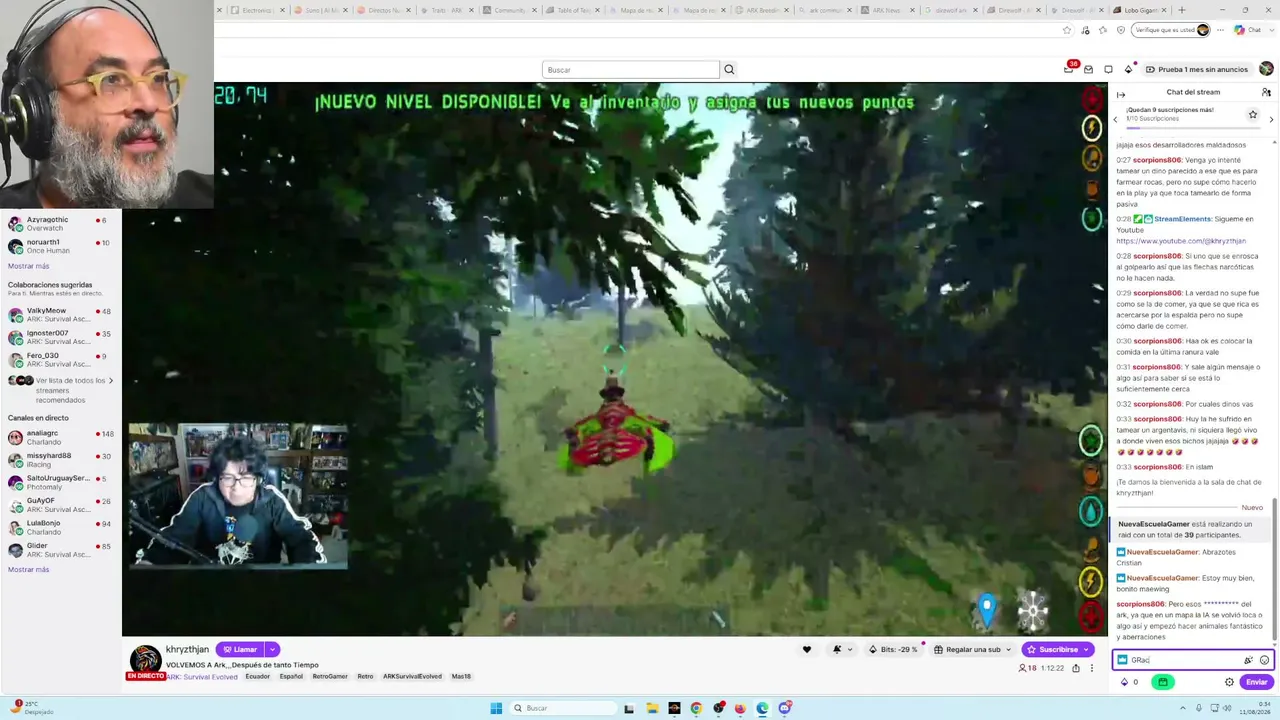Click the search magnifier button

[729, 70]
